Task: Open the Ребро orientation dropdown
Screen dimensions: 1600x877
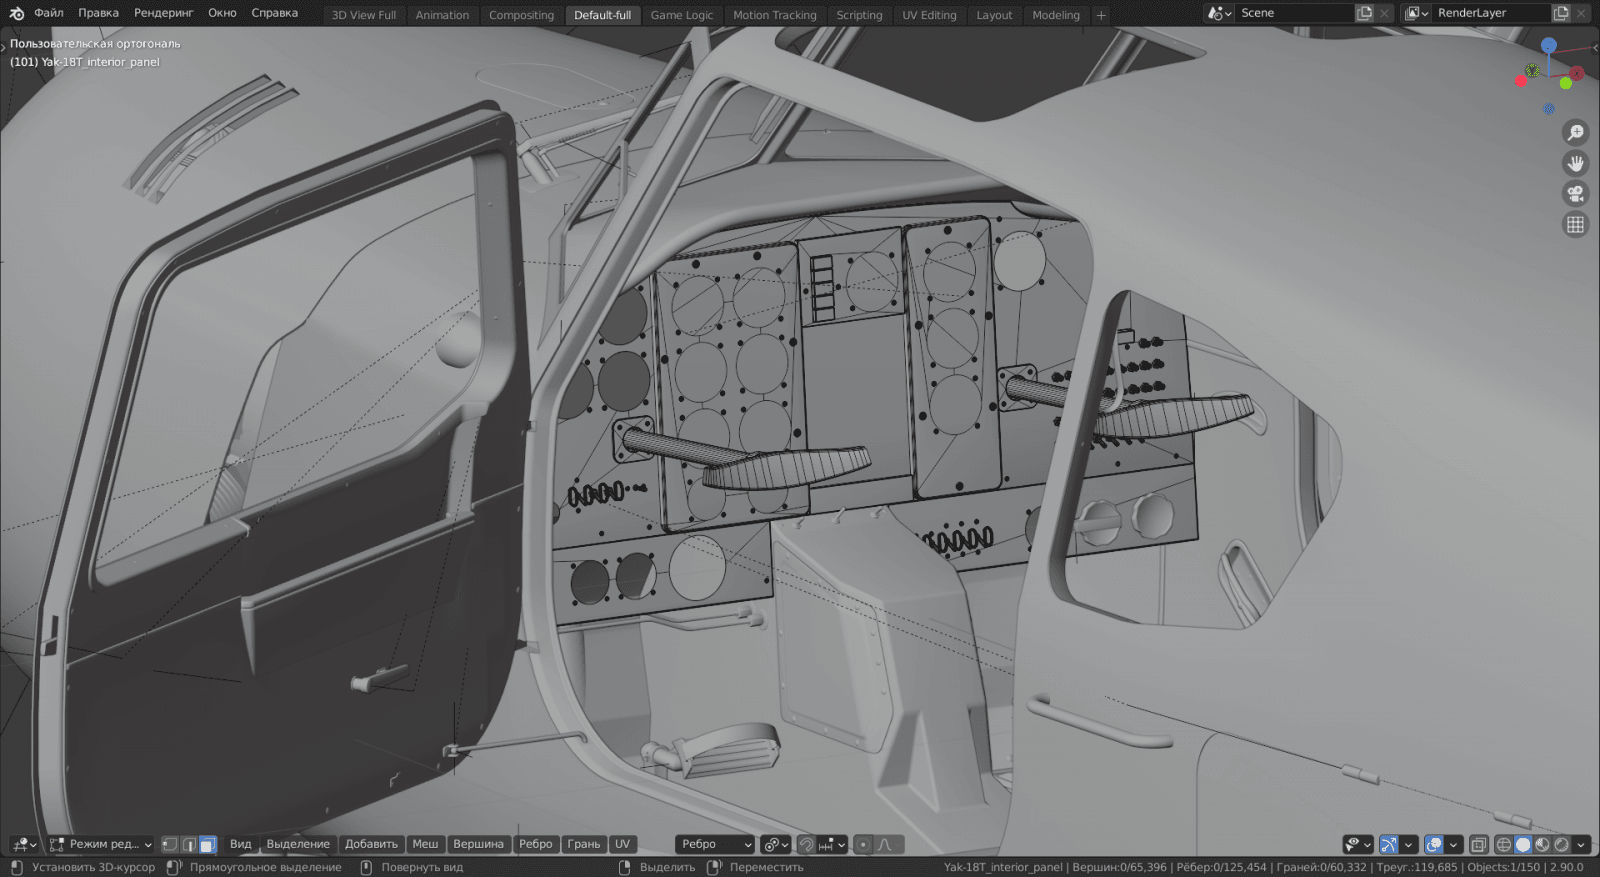Action: pyautogui.click(x=714, y=845)
